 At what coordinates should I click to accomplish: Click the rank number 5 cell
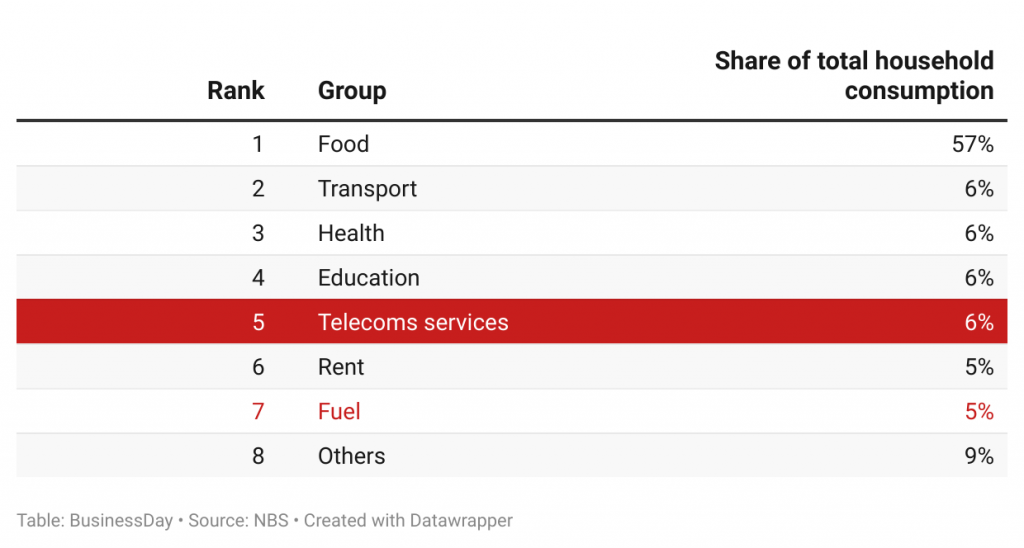(258, 322)
